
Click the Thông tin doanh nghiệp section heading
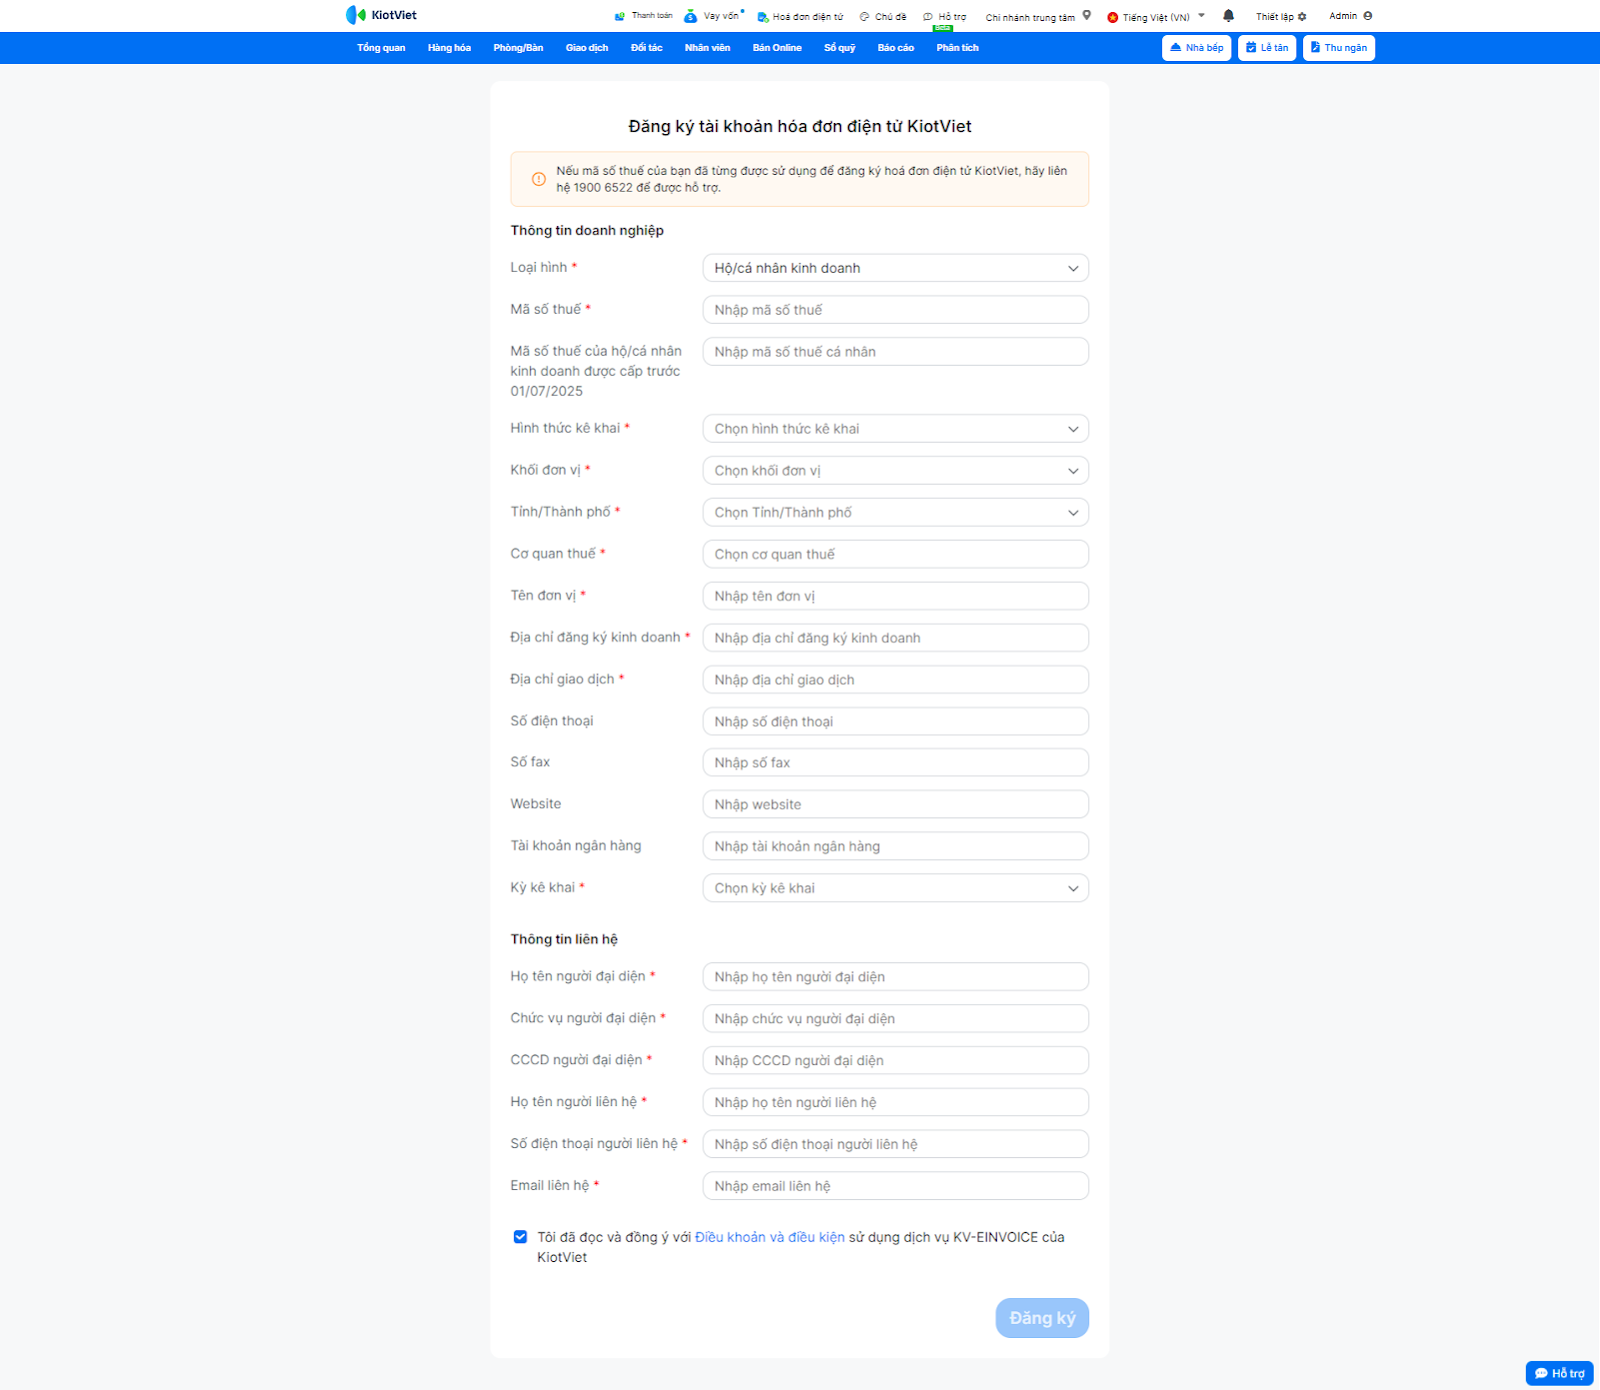point(587,231)
